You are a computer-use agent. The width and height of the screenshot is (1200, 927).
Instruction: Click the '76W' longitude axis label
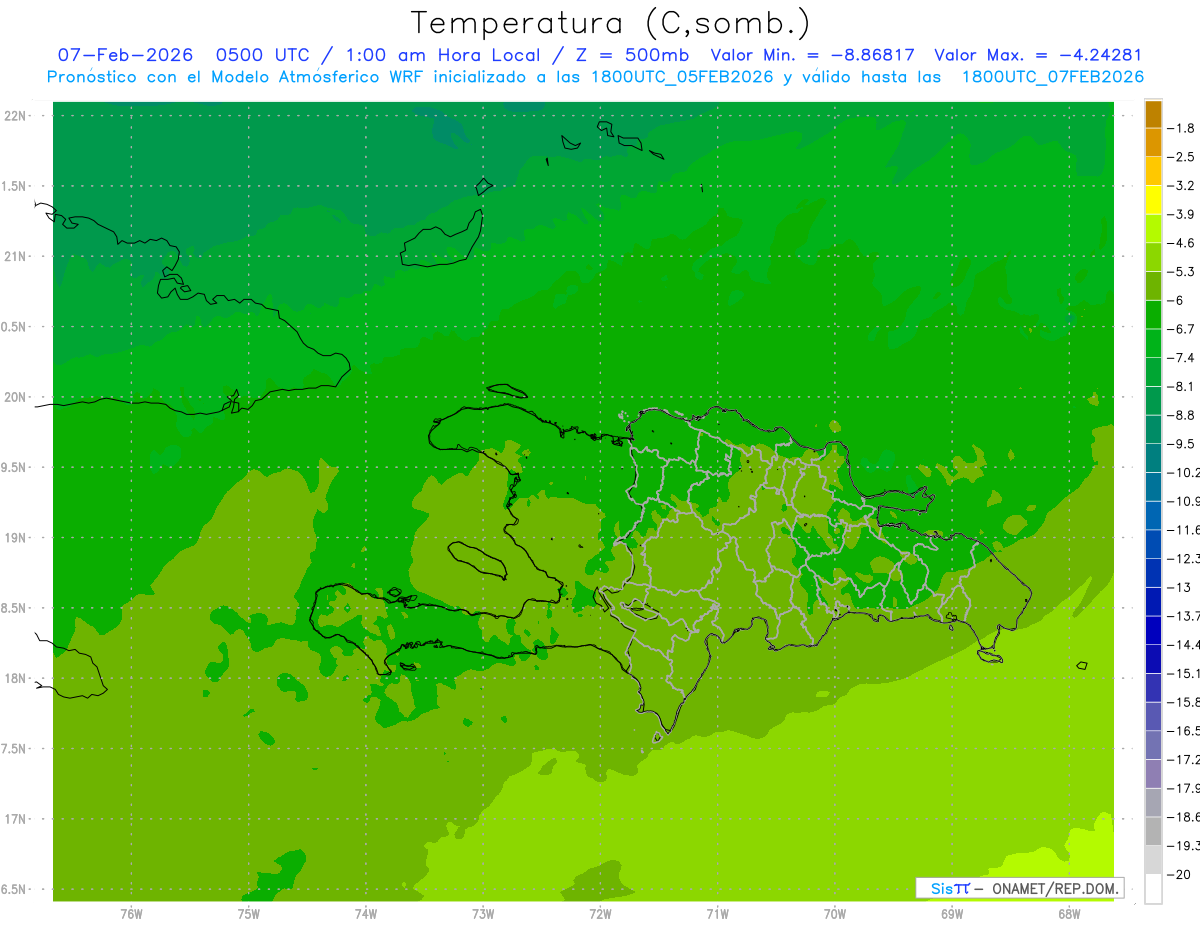[131, 914]
